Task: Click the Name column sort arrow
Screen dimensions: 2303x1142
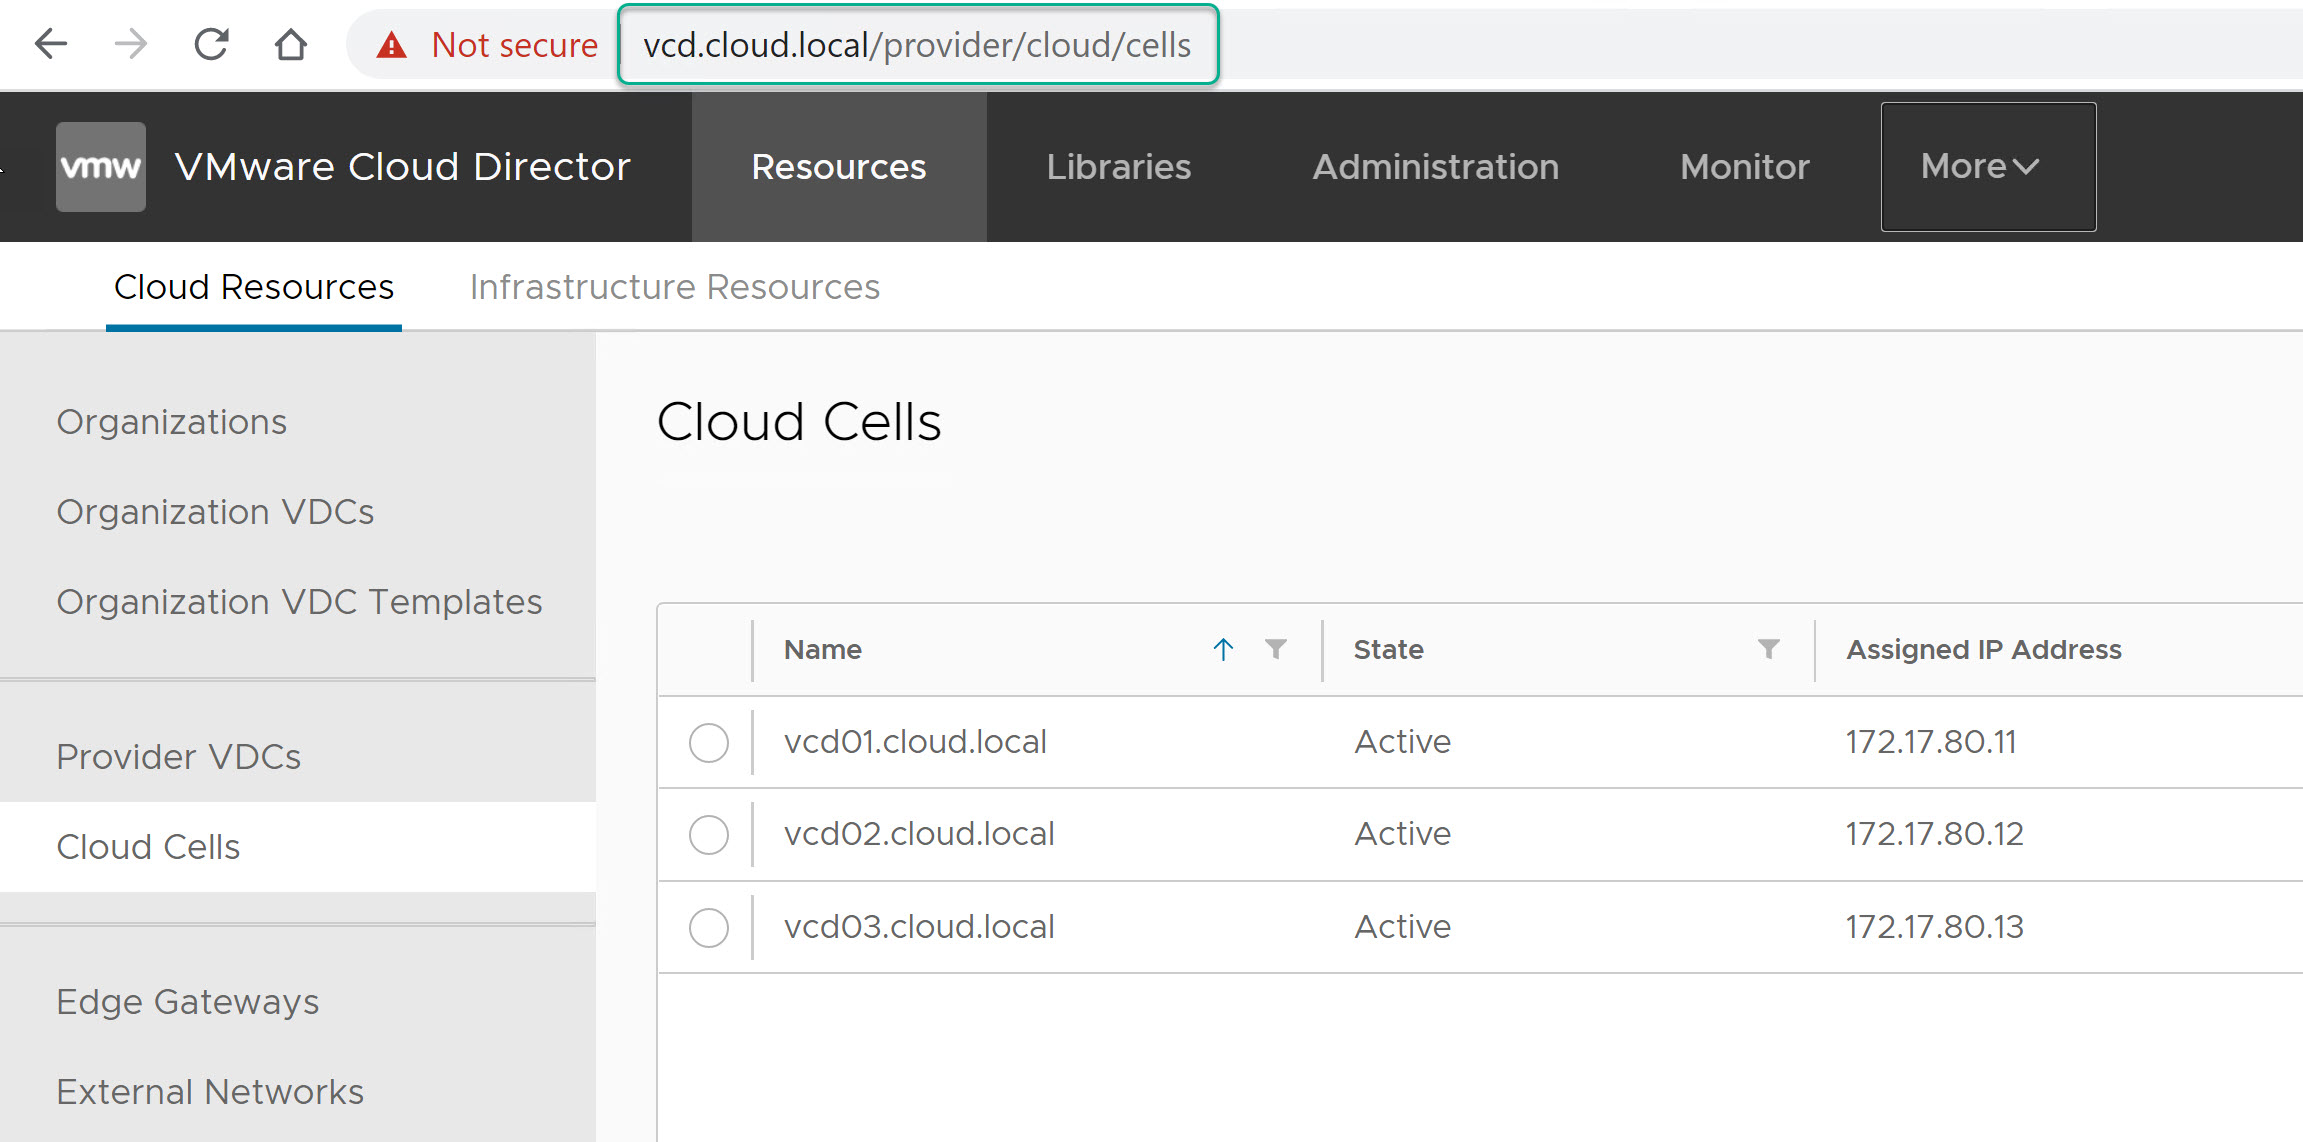Action: pyautogui.click(x=1223, y=650)
